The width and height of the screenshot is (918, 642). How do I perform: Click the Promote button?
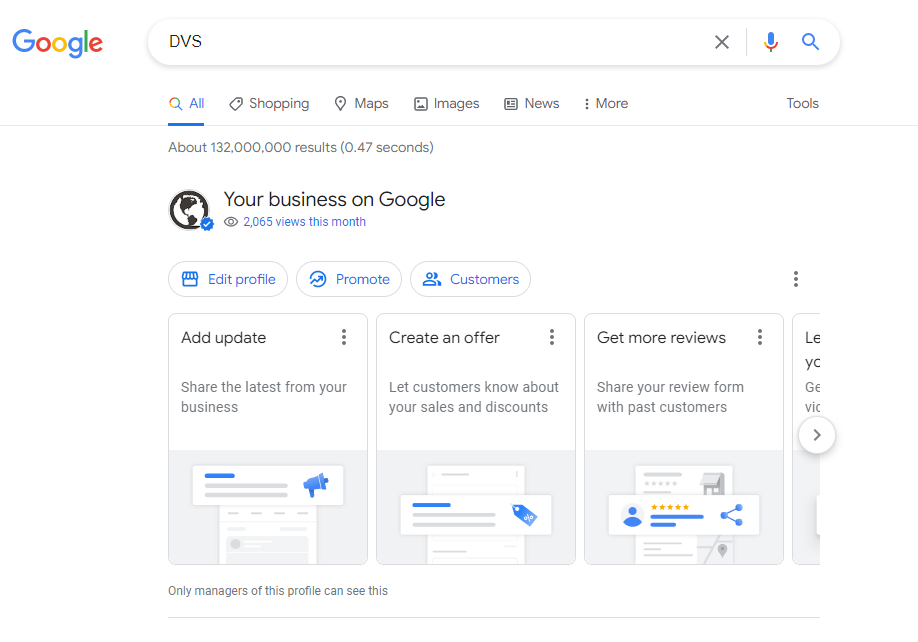349,279
